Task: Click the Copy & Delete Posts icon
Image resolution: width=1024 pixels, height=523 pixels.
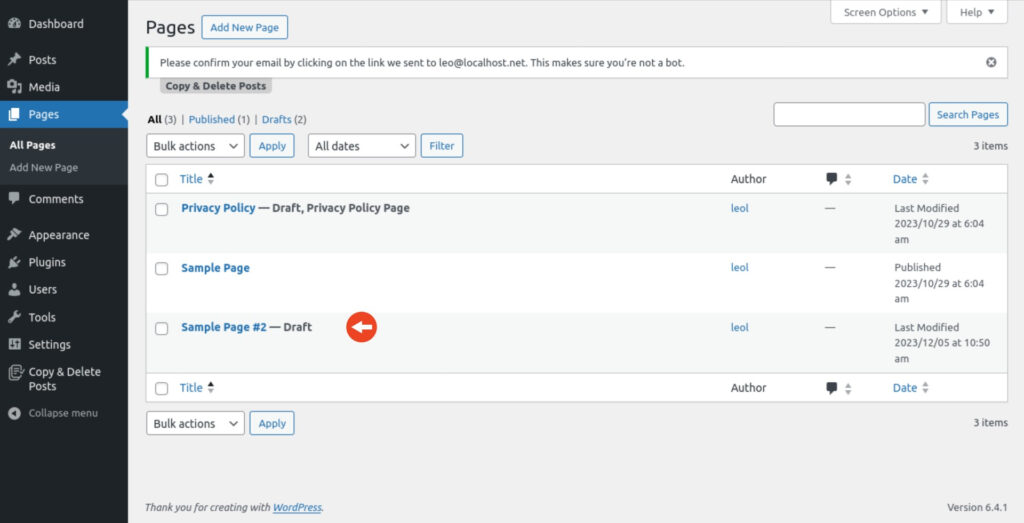Action: coord(16,372)
